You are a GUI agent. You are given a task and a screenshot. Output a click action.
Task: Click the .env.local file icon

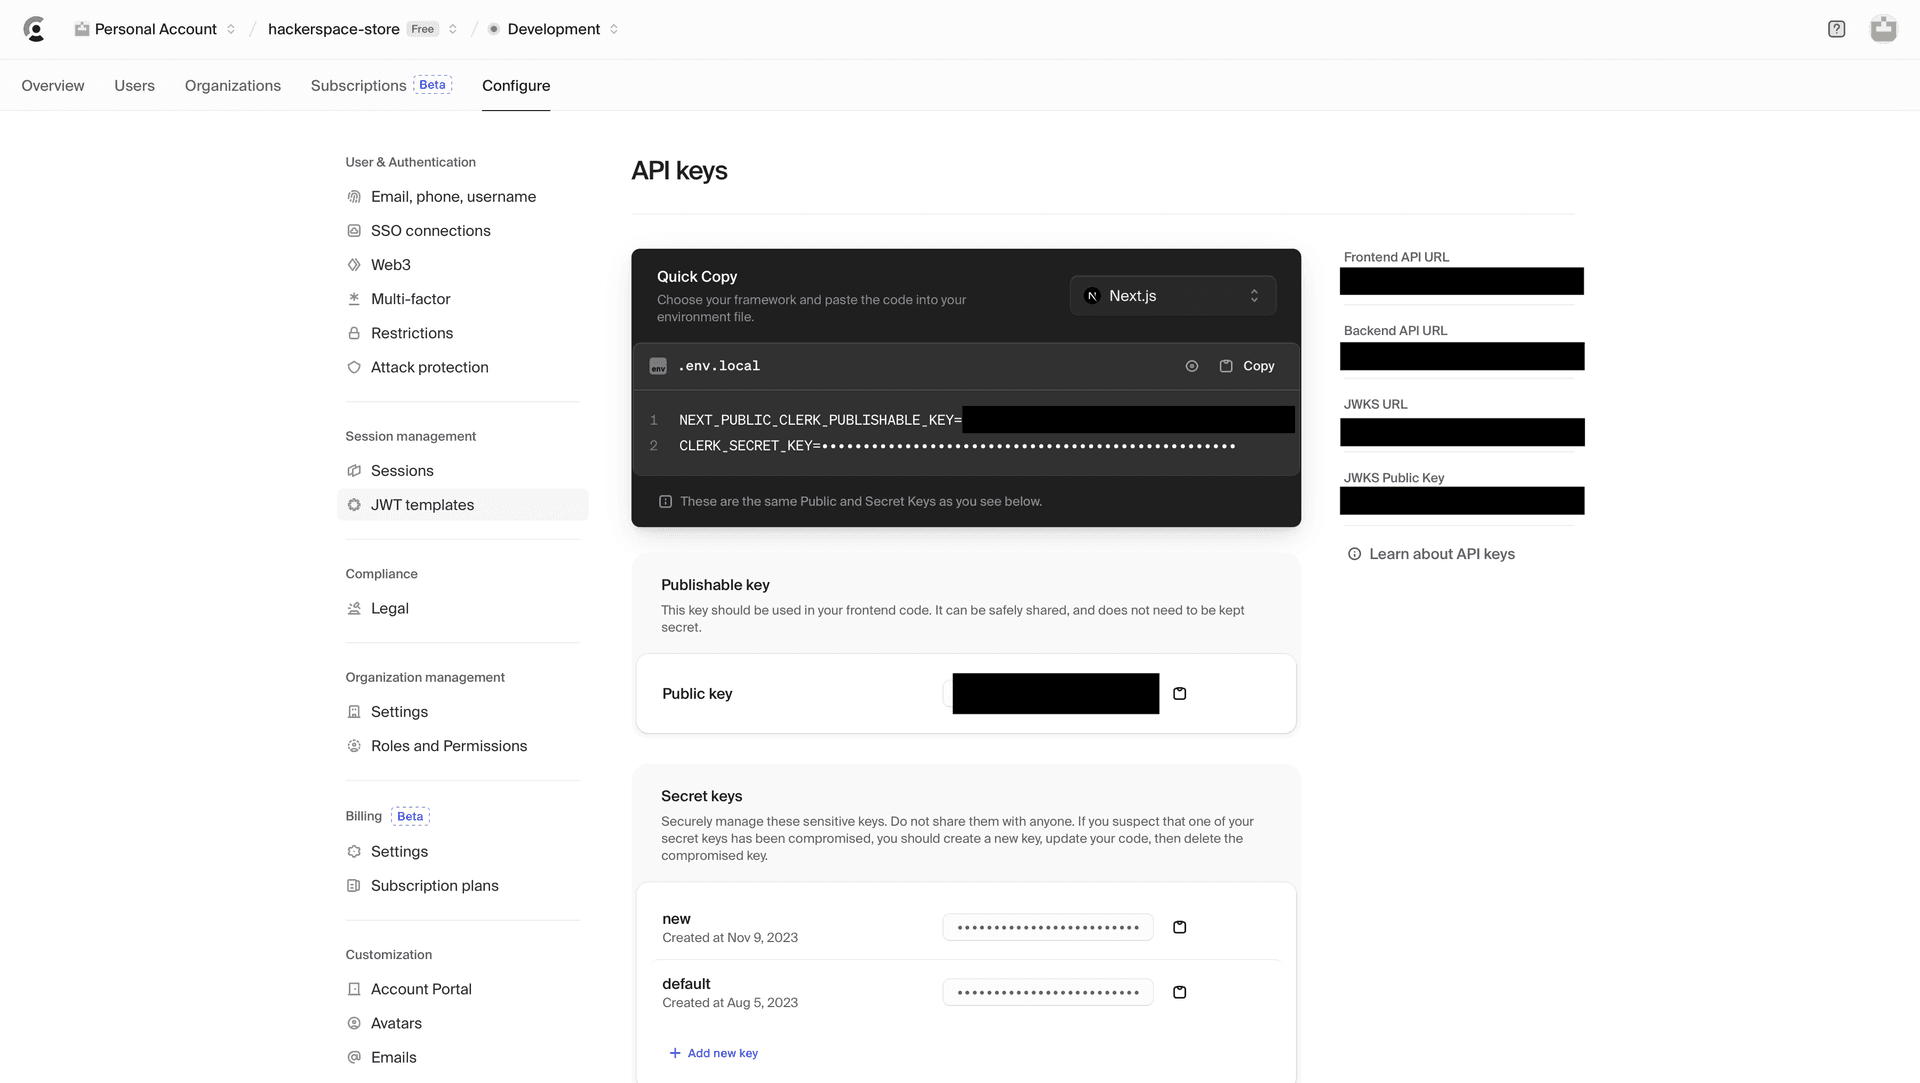coord(658,366)
